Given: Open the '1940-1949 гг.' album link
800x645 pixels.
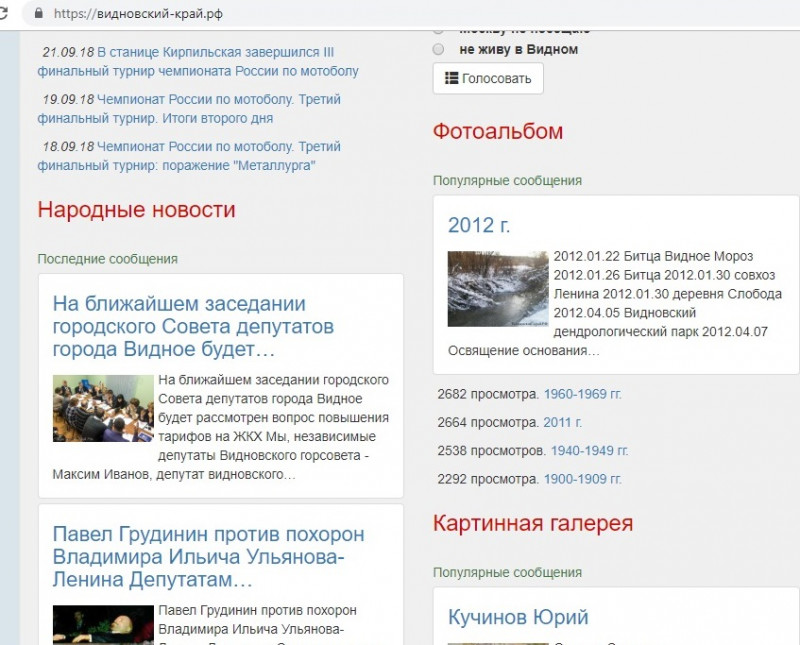Looking at the screenshot, I should [x=589, y=451].
